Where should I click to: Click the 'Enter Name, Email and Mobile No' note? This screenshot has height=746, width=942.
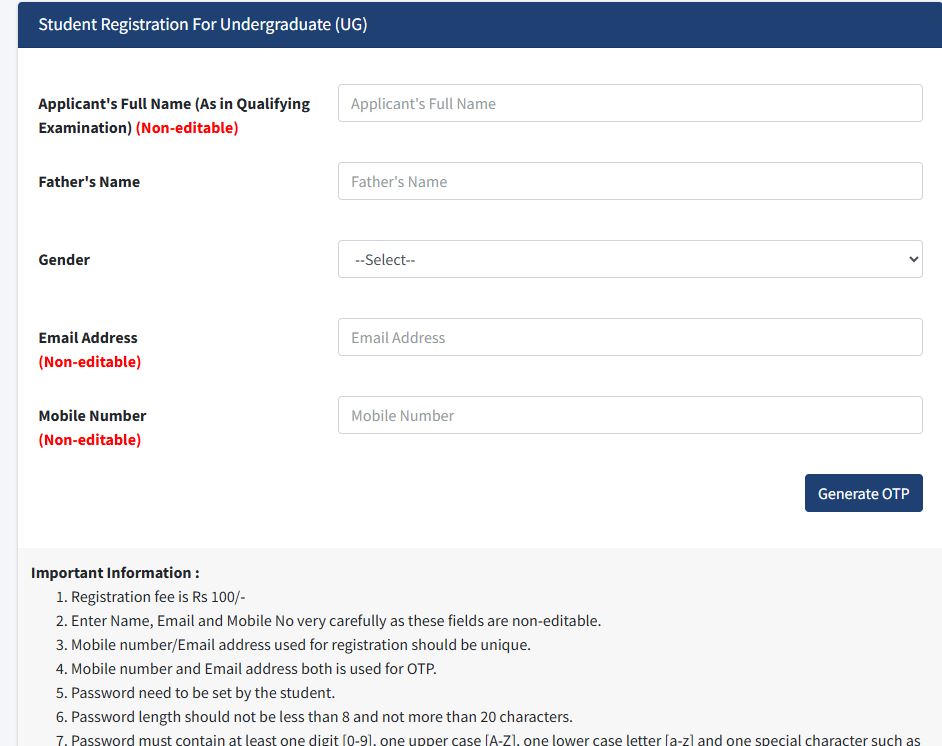pyautogui.click(x=336, y=621)
